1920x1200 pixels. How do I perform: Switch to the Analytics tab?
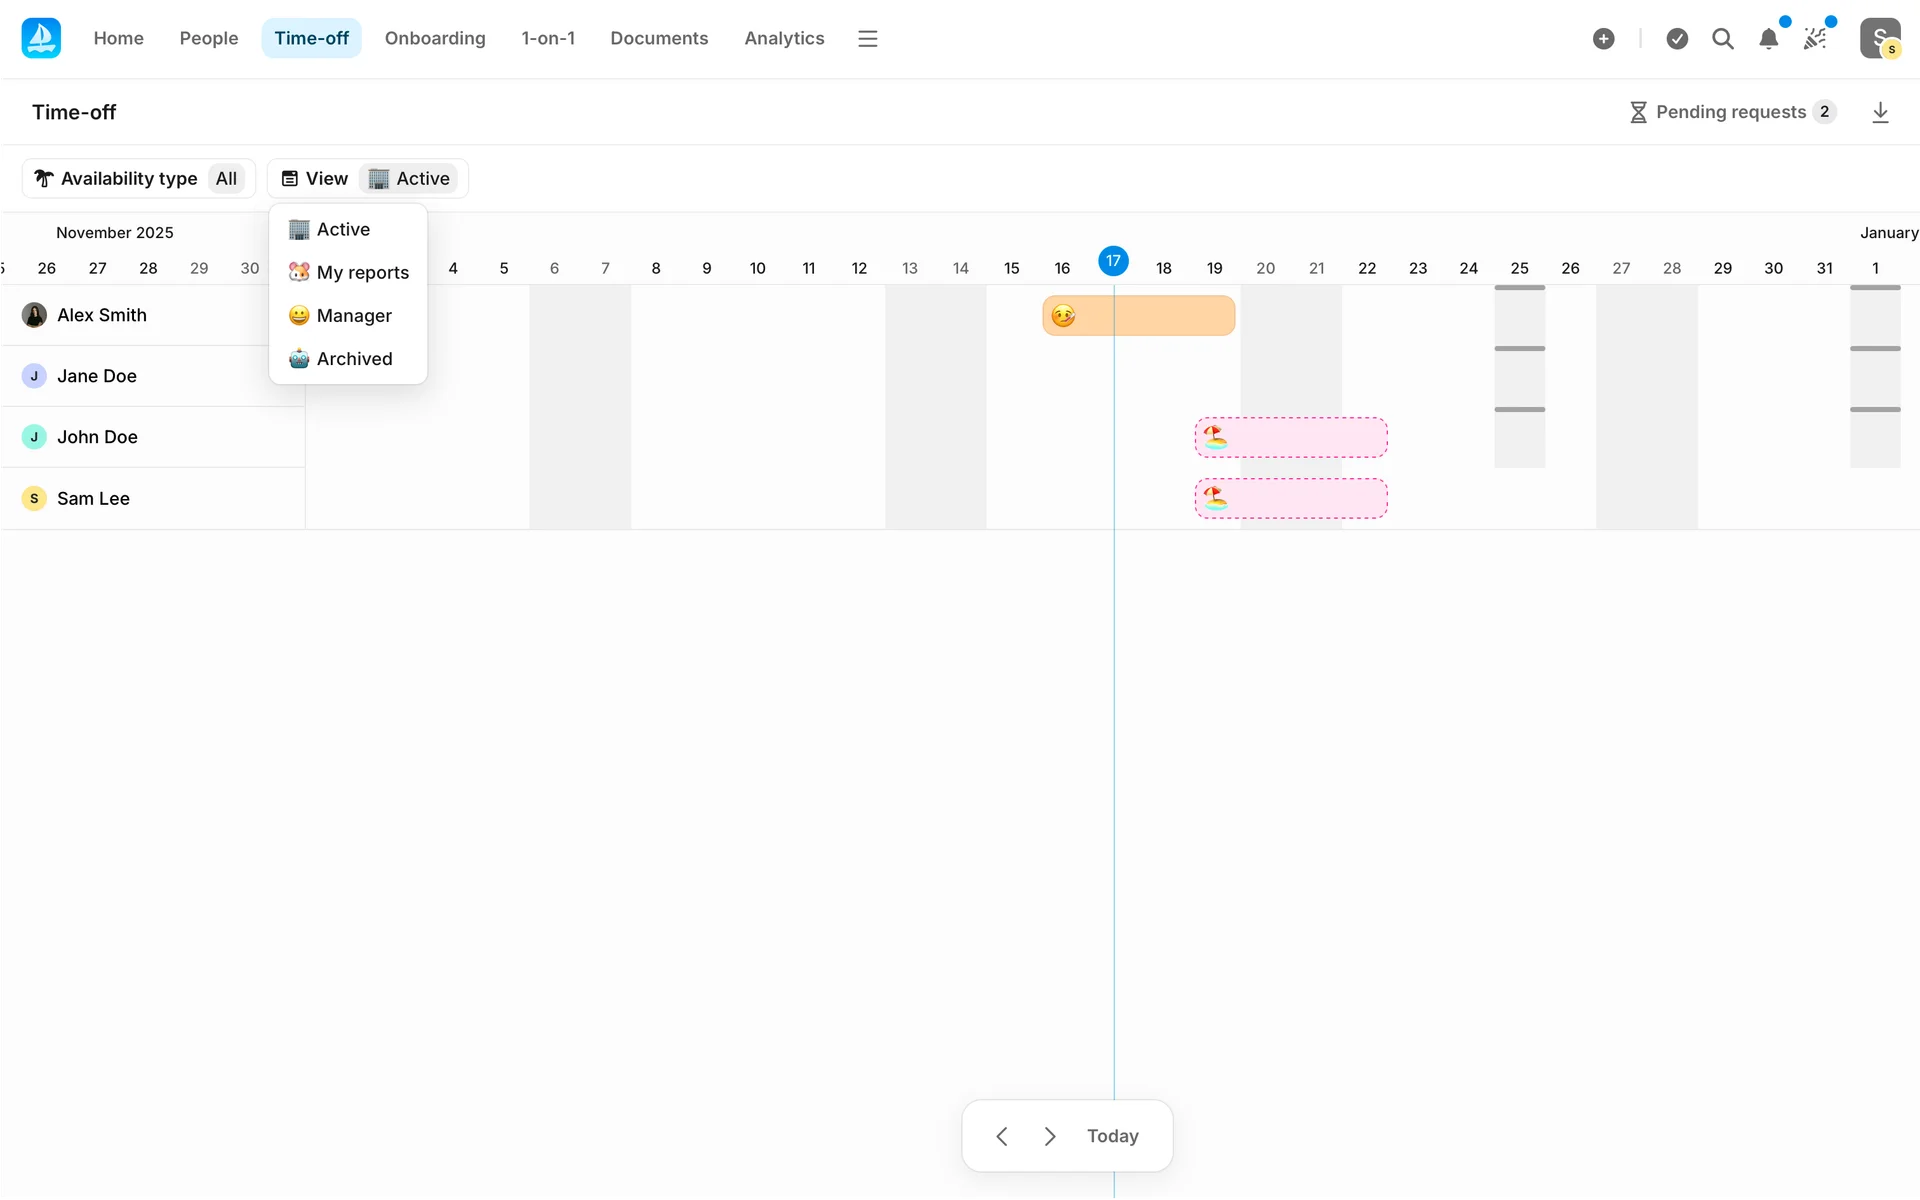pyautogui.click(x=784, y=38)
